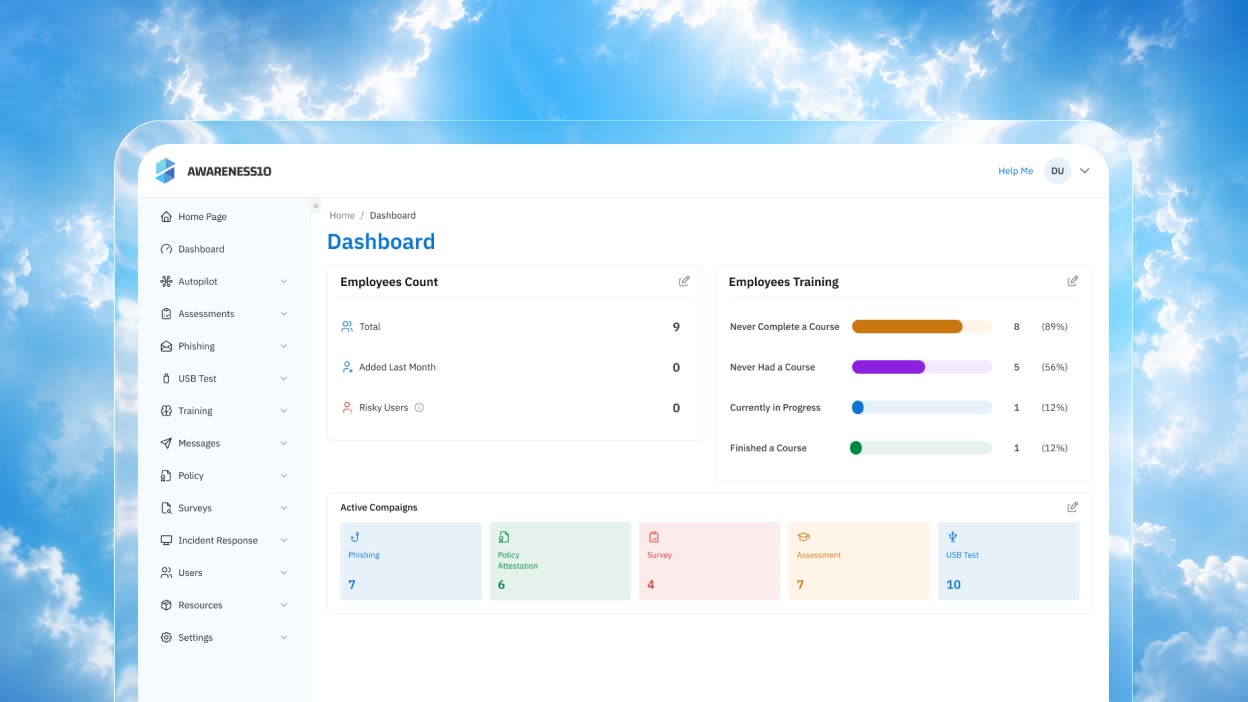1248x702 pixels.
Task: Click the blue Currently in Progress bar
Action: pyautogui.click(x=857, y=407)
